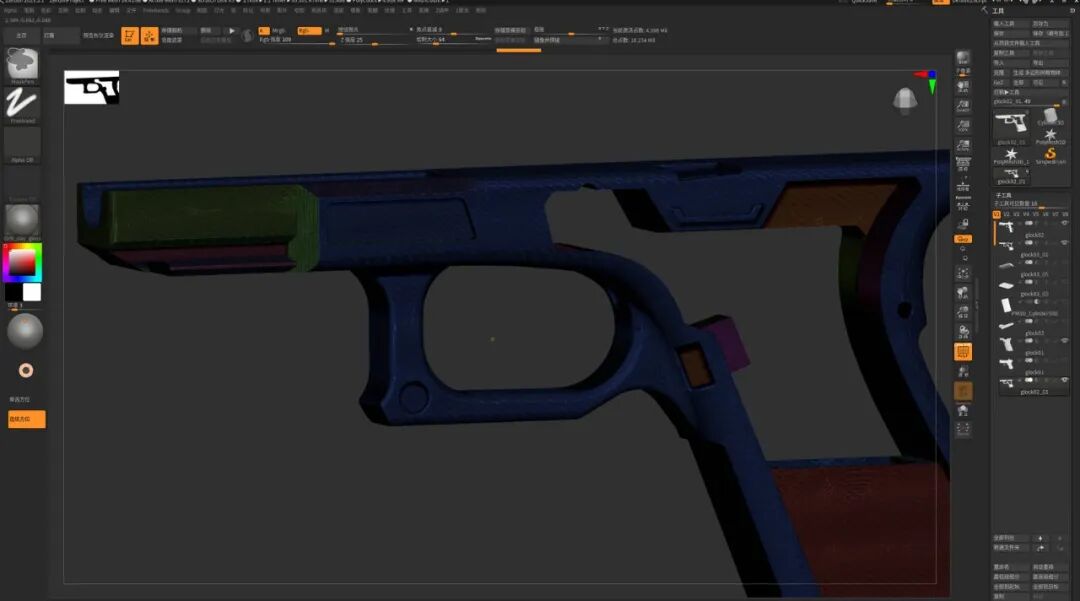Toggle the orange Qvyz rotation button
Viewport: 1080px width, 601px height.
point(963,239)
